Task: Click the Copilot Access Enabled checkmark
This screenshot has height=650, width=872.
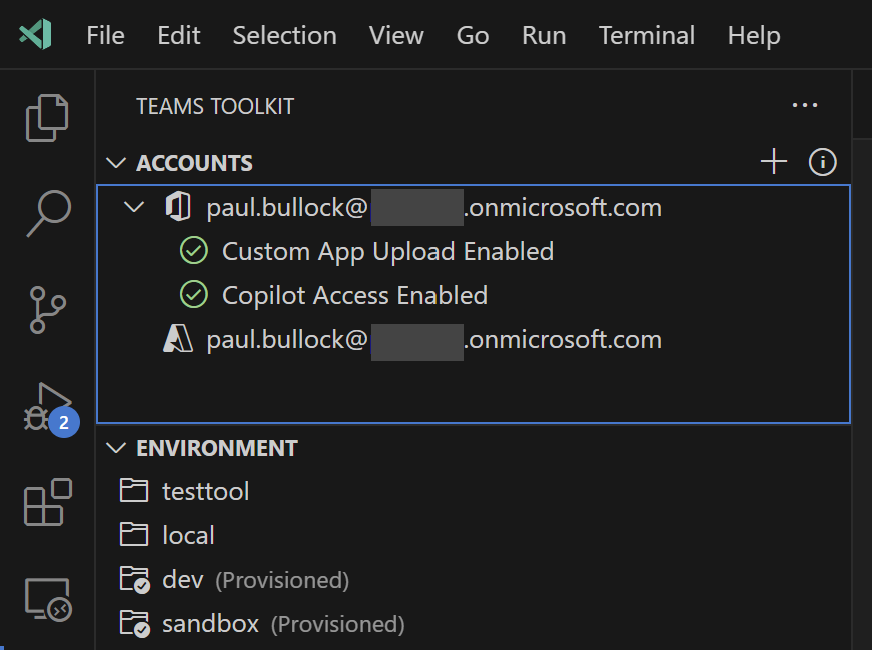Action: point(194,295)
